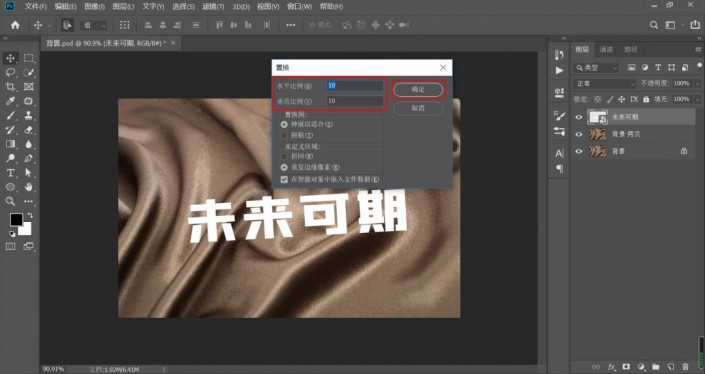Image resolution: width=705 pixels, height=374 pixels.
Task: Select the Quick Selection tool
Action: [x=29, y=72]
